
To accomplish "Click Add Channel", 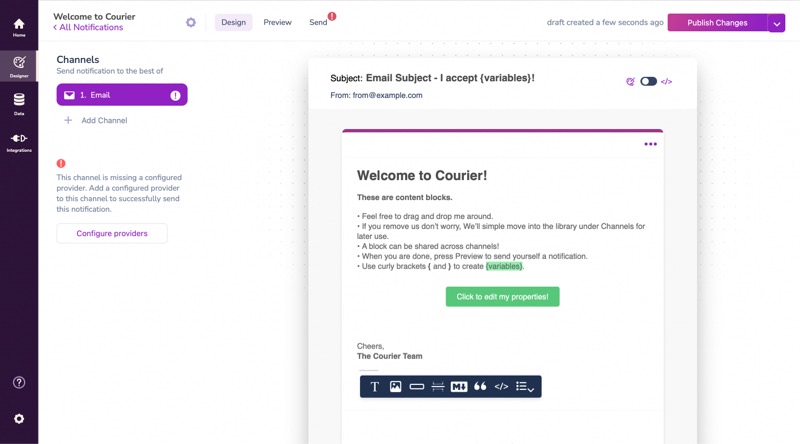I will (x=104, y=120).
